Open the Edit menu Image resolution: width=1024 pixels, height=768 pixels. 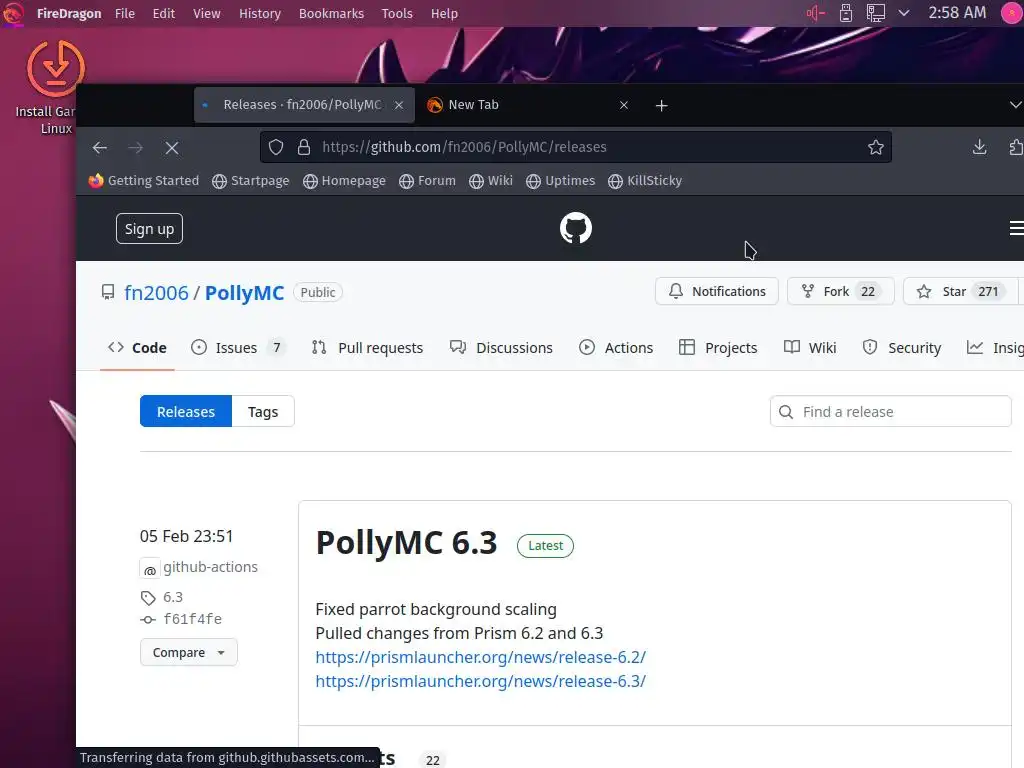pyautogui.click(x=163, y=14)
